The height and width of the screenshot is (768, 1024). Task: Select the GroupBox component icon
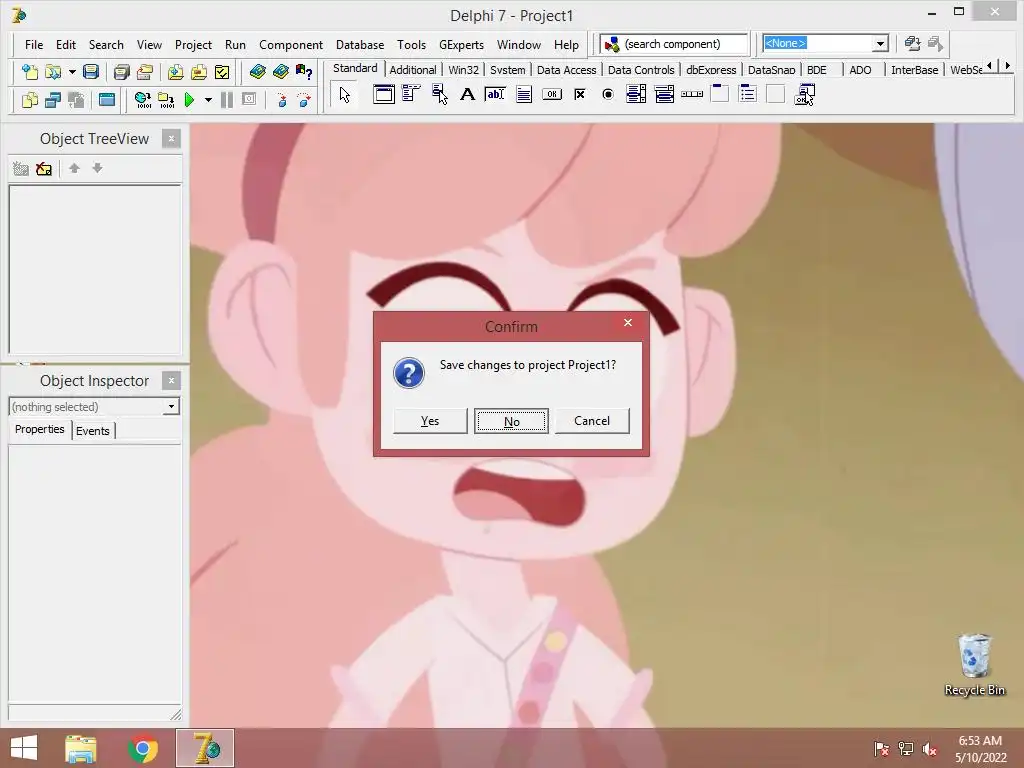720,95
